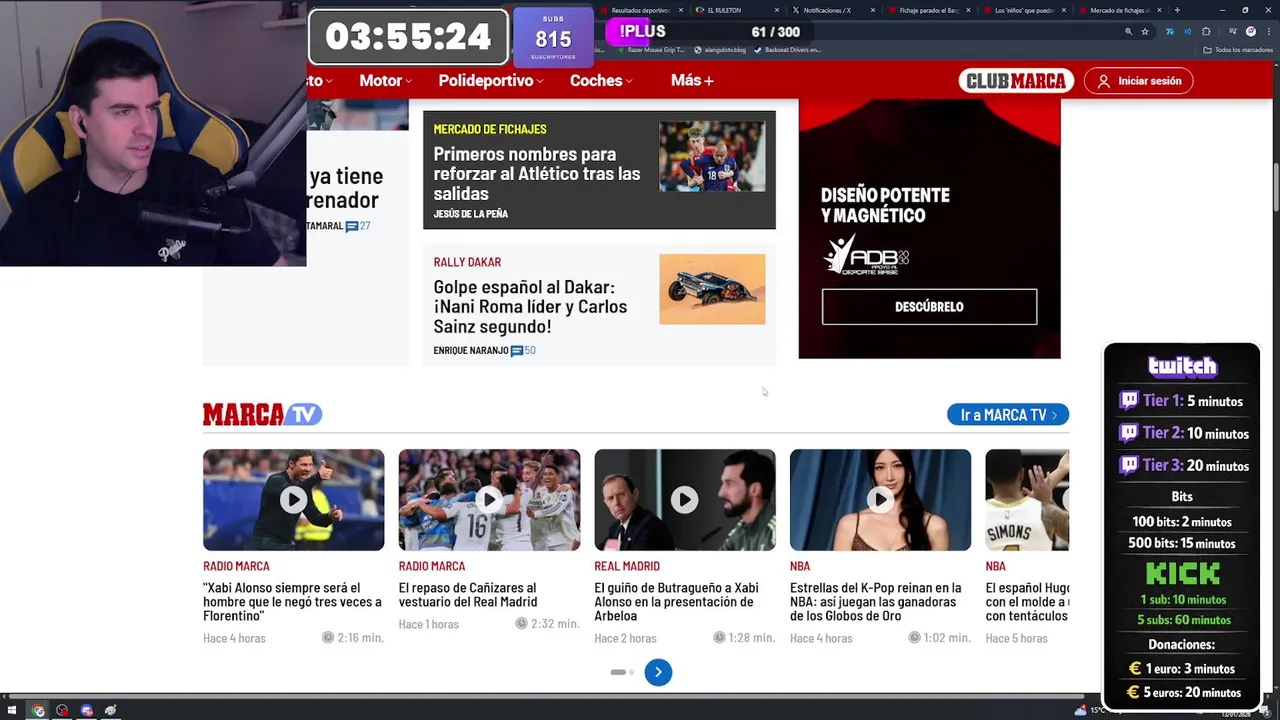This screenshot has height=720, width=1280.
Task: Click the CLUB MARCA button
Action: [1016, 81]
